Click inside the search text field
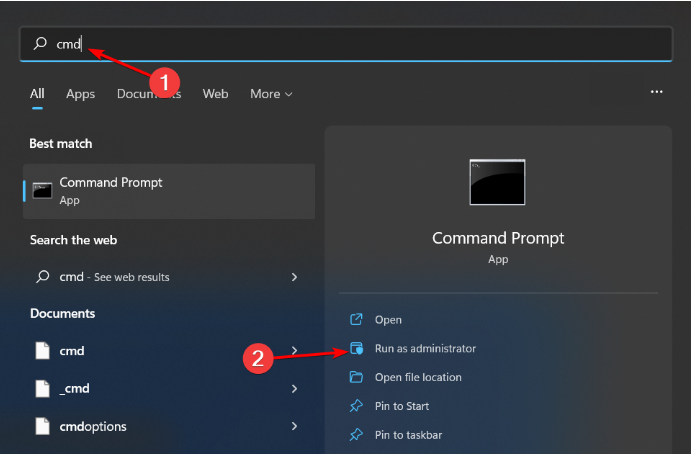The image size is (691, 454). click(360, 44)
